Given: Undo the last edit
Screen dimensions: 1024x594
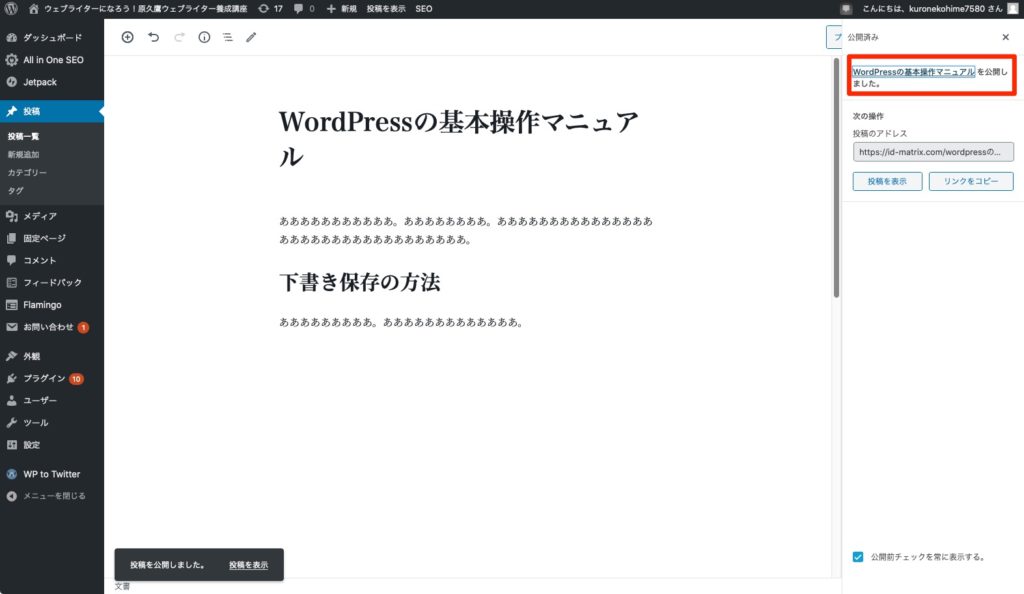Looking at the screenshot, I should [153, 37].
